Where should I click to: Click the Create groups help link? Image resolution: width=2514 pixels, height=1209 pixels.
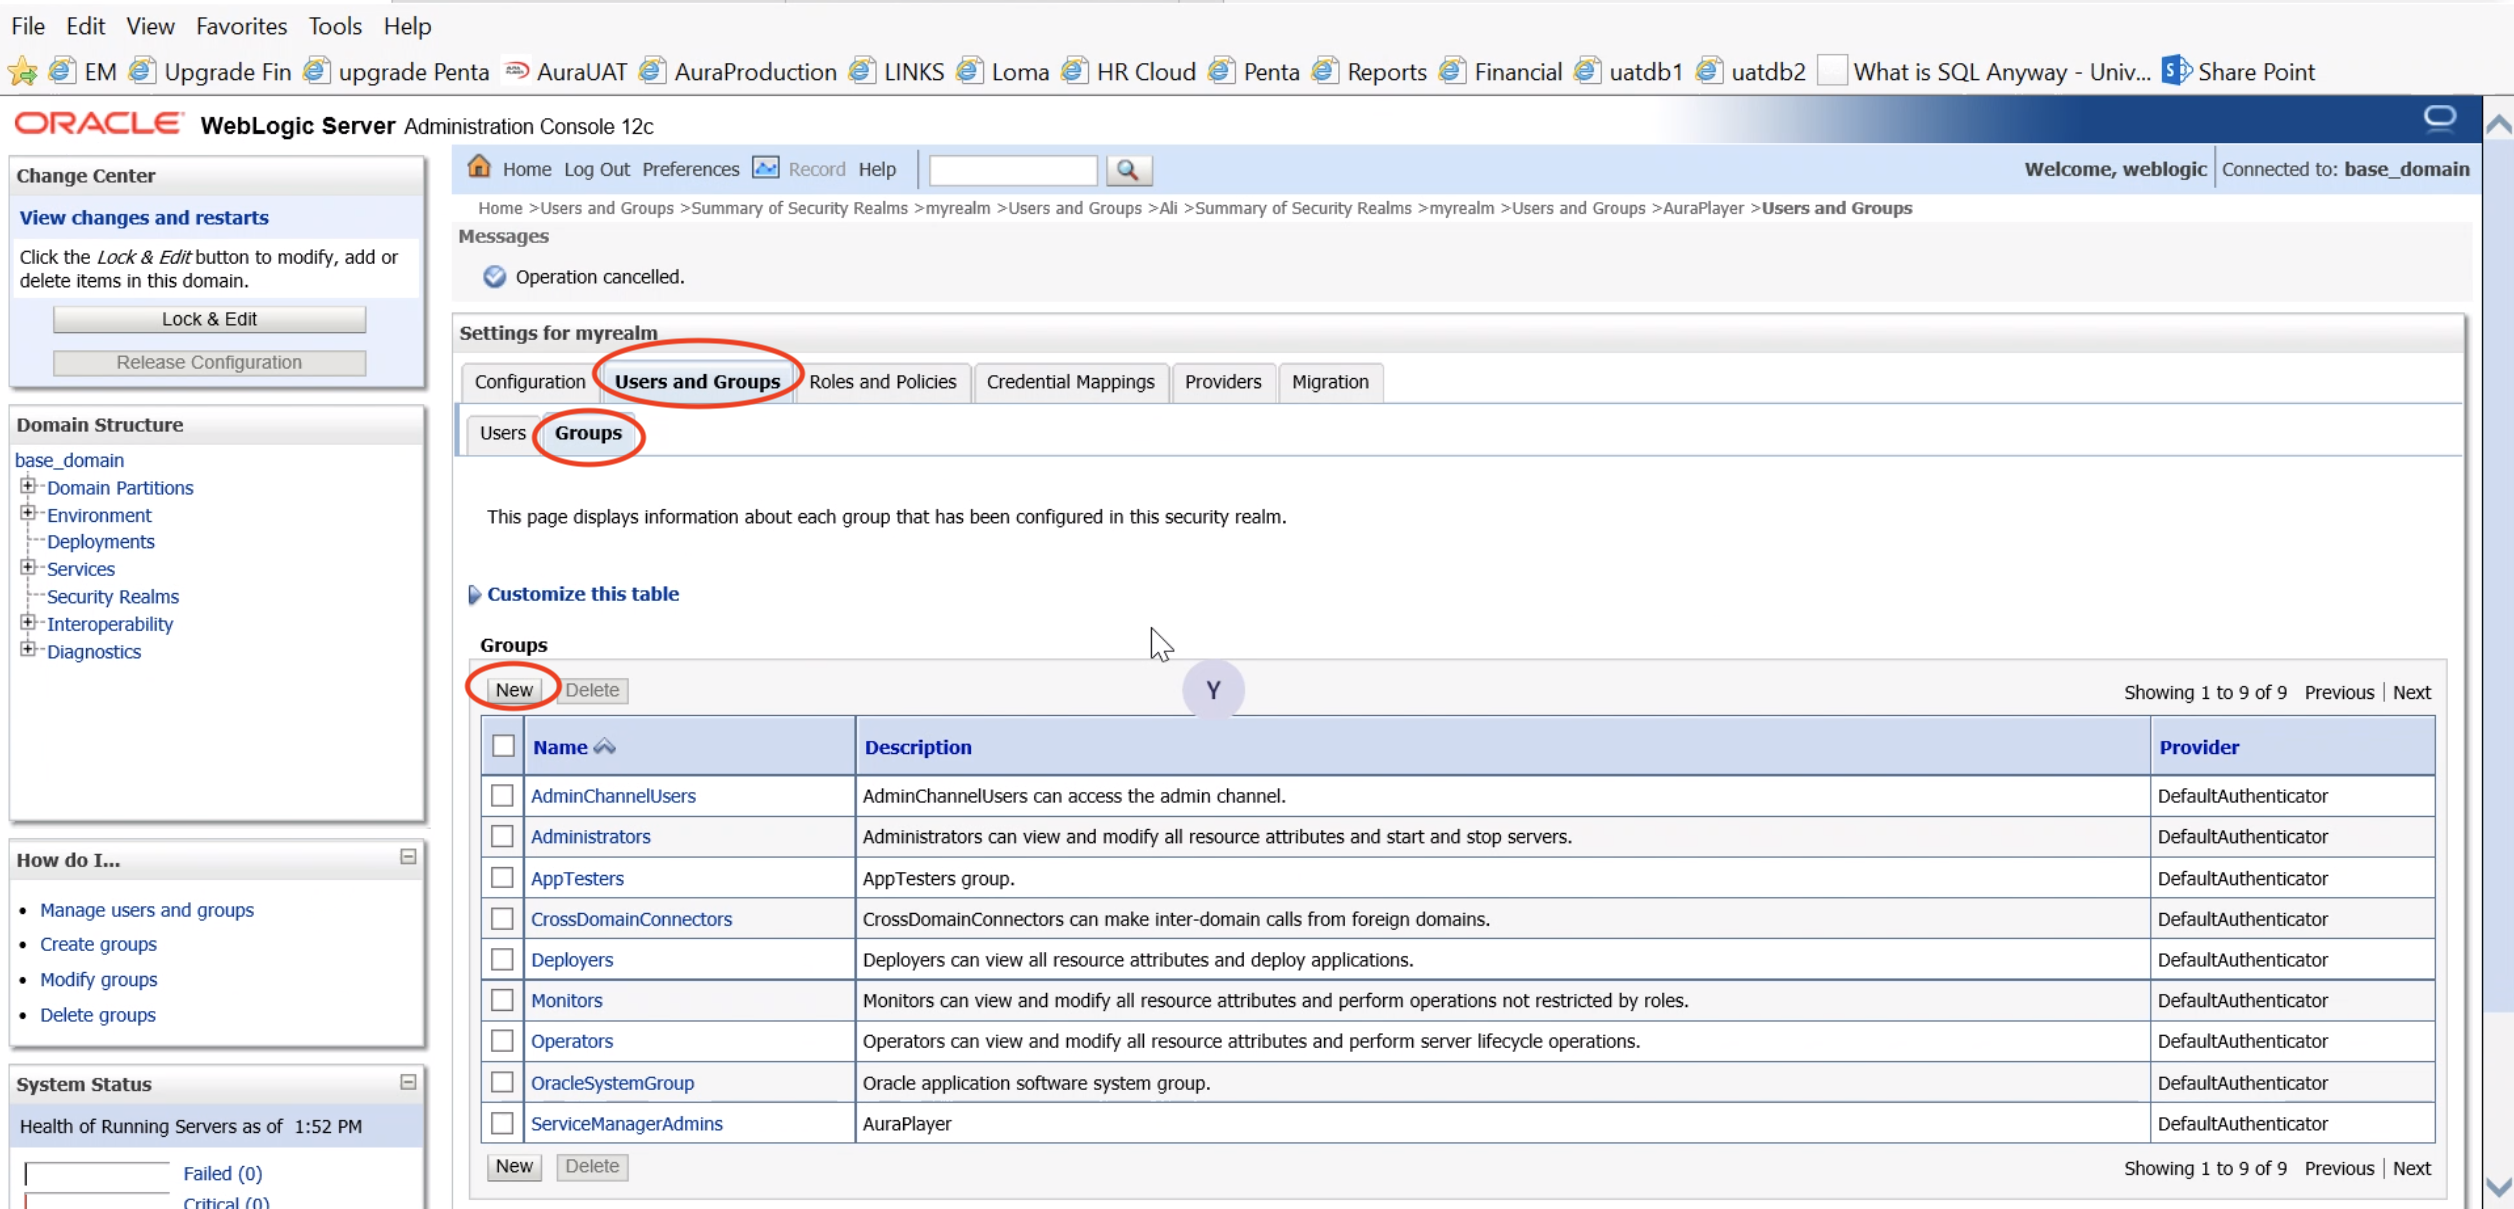(x=98, y=944)
